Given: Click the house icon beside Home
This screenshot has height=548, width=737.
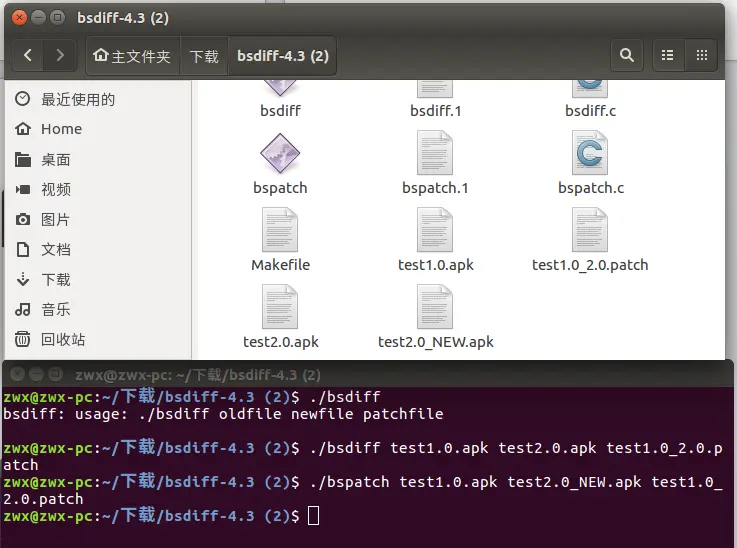Looking at the screenshot, I should click(x=23, y=129).
